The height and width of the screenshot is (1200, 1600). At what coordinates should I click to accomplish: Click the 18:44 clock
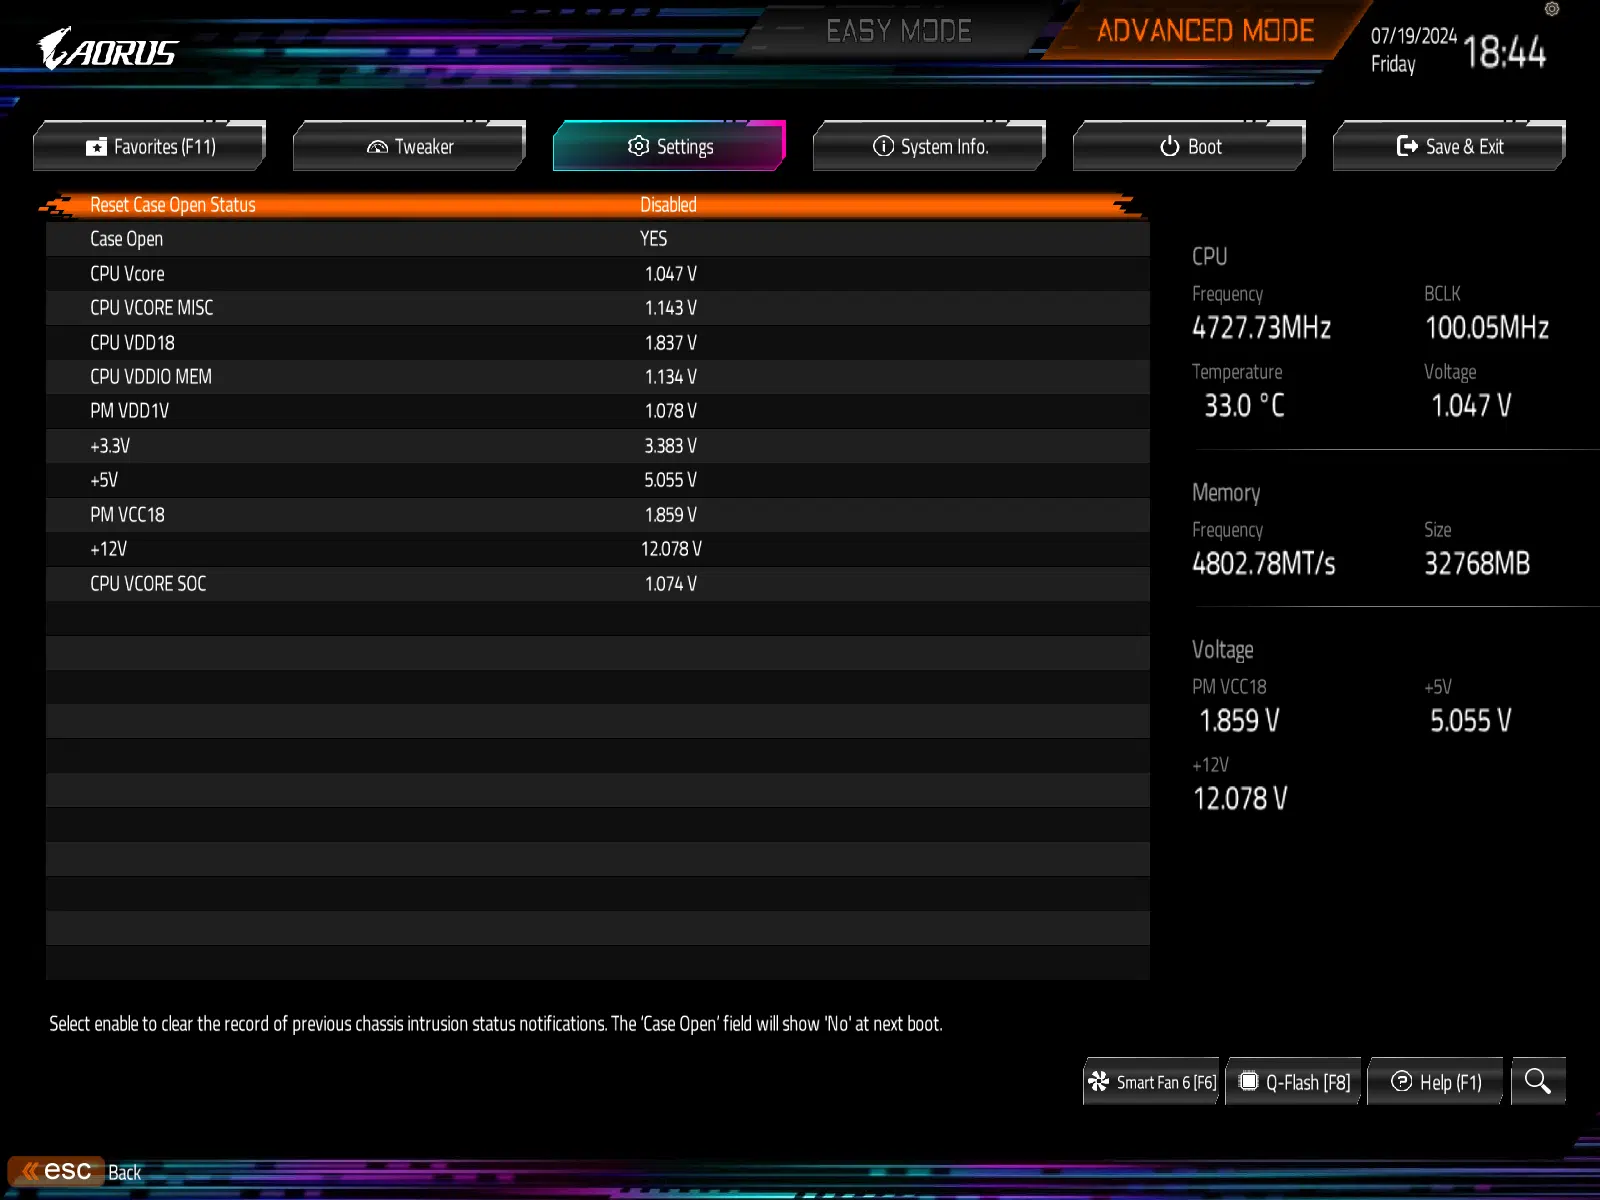1505,52
